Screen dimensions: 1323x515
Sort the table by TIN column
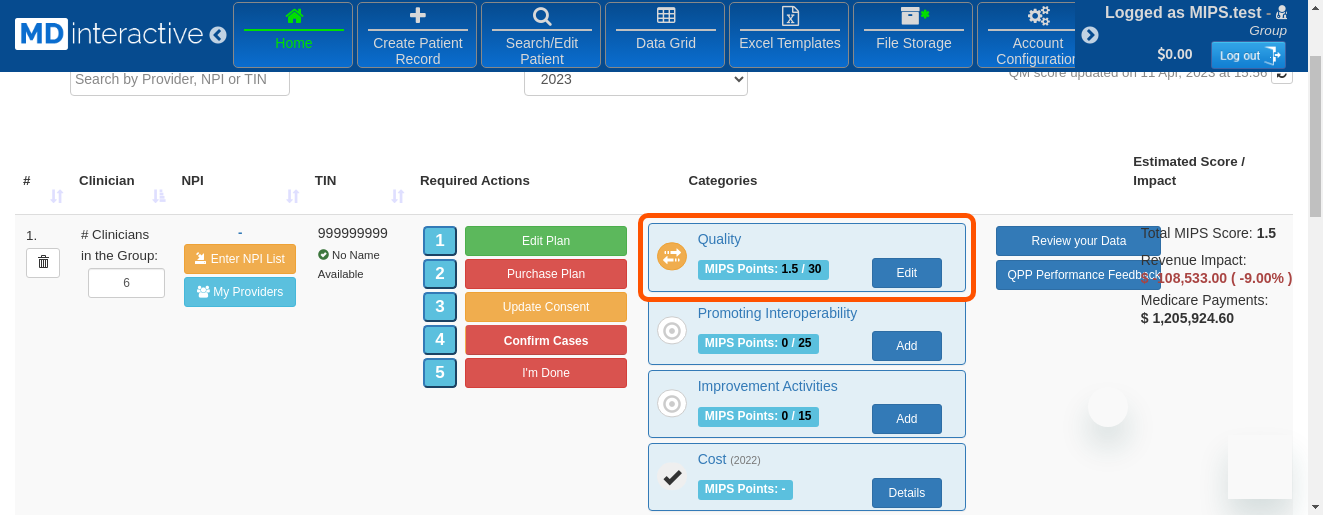(398, 196)
